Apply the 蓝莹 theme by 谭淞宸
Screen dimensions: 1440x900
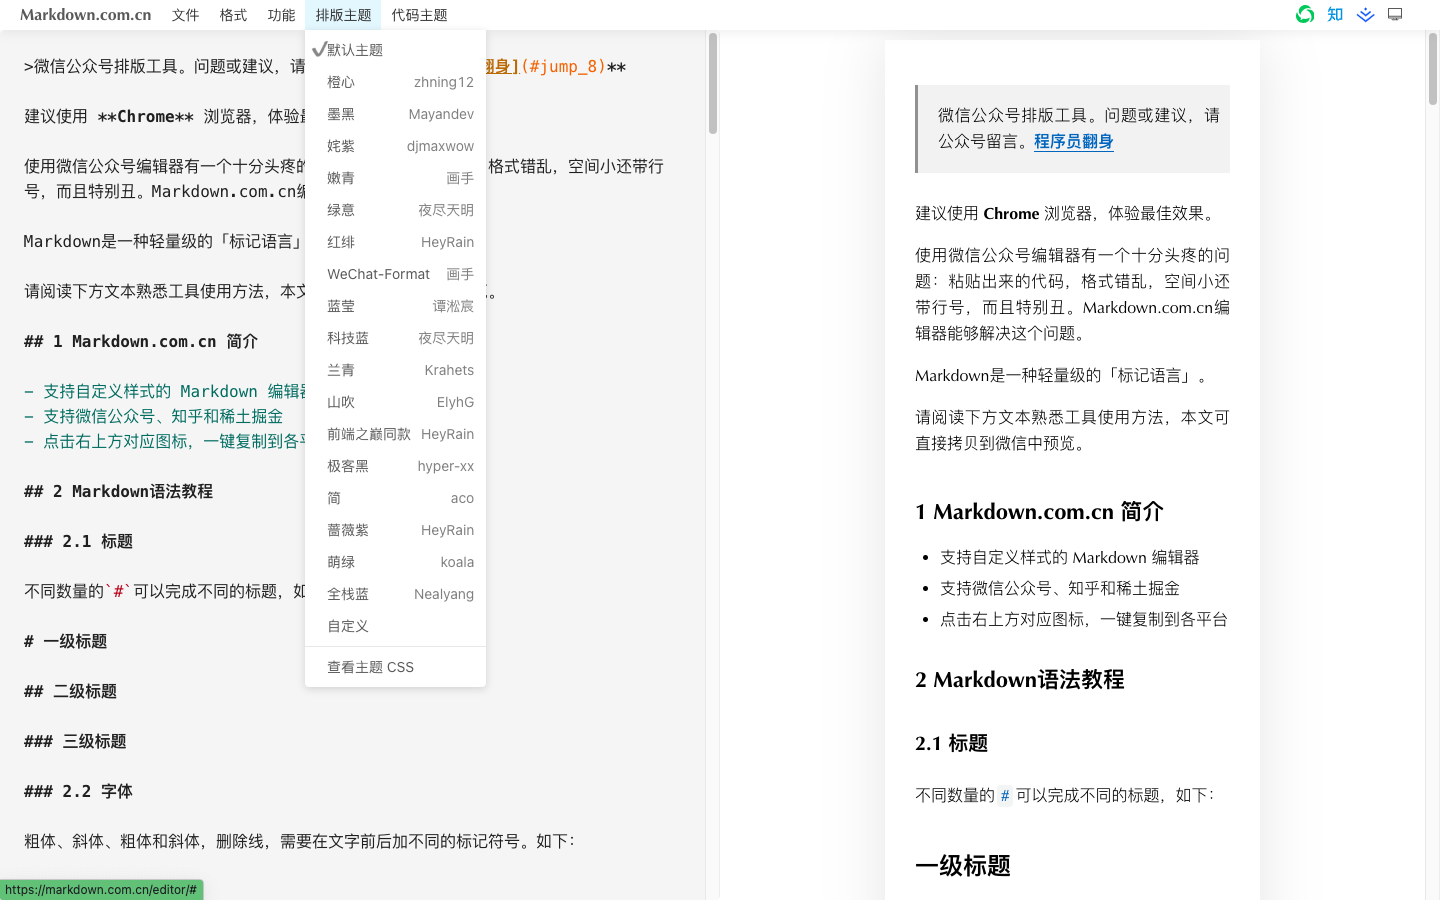[395, 305]
